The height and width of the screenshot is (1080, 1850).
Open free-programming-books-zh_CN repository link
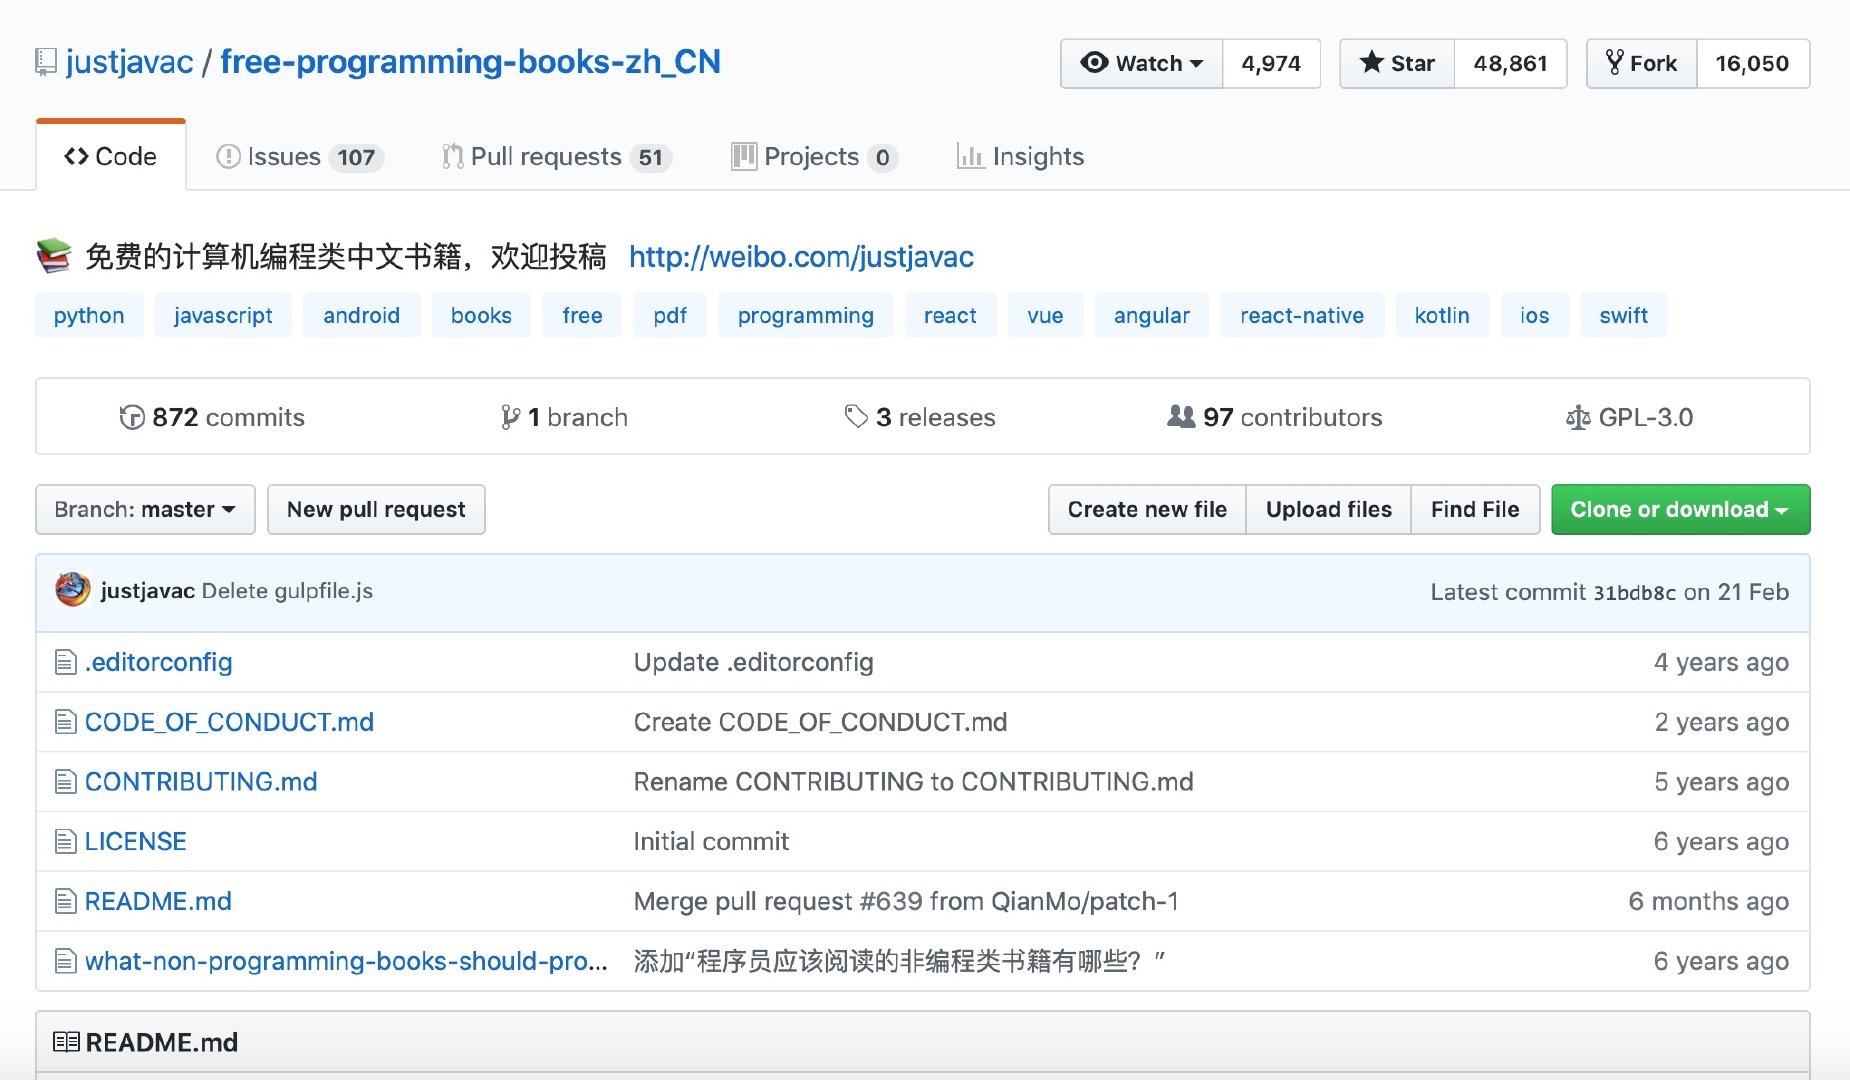click(x=470, y=62)
